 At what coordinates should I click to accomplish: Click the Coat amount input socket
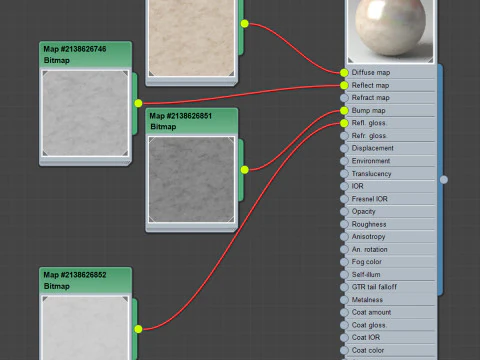pos(344,312)
